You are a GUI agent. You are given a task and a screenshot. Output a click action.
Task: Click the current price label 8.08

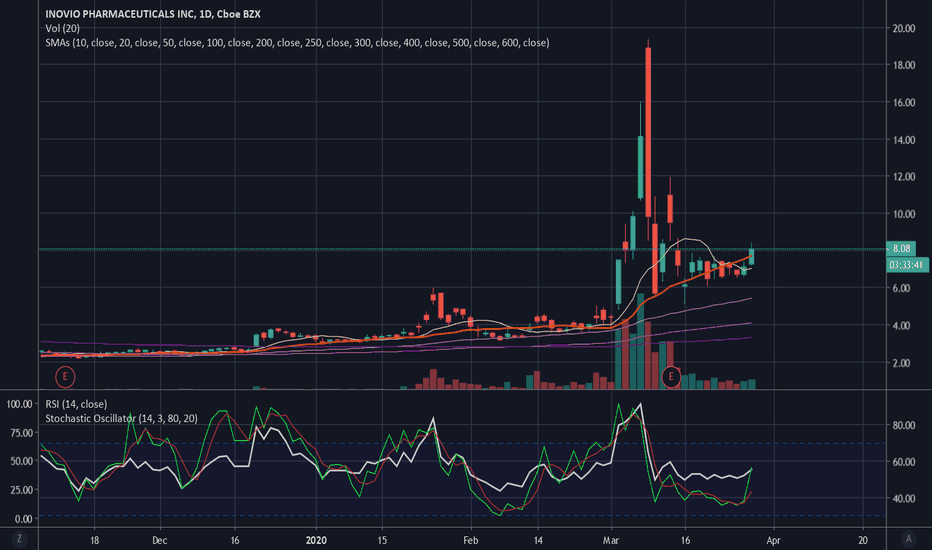(x=901, y=249)
